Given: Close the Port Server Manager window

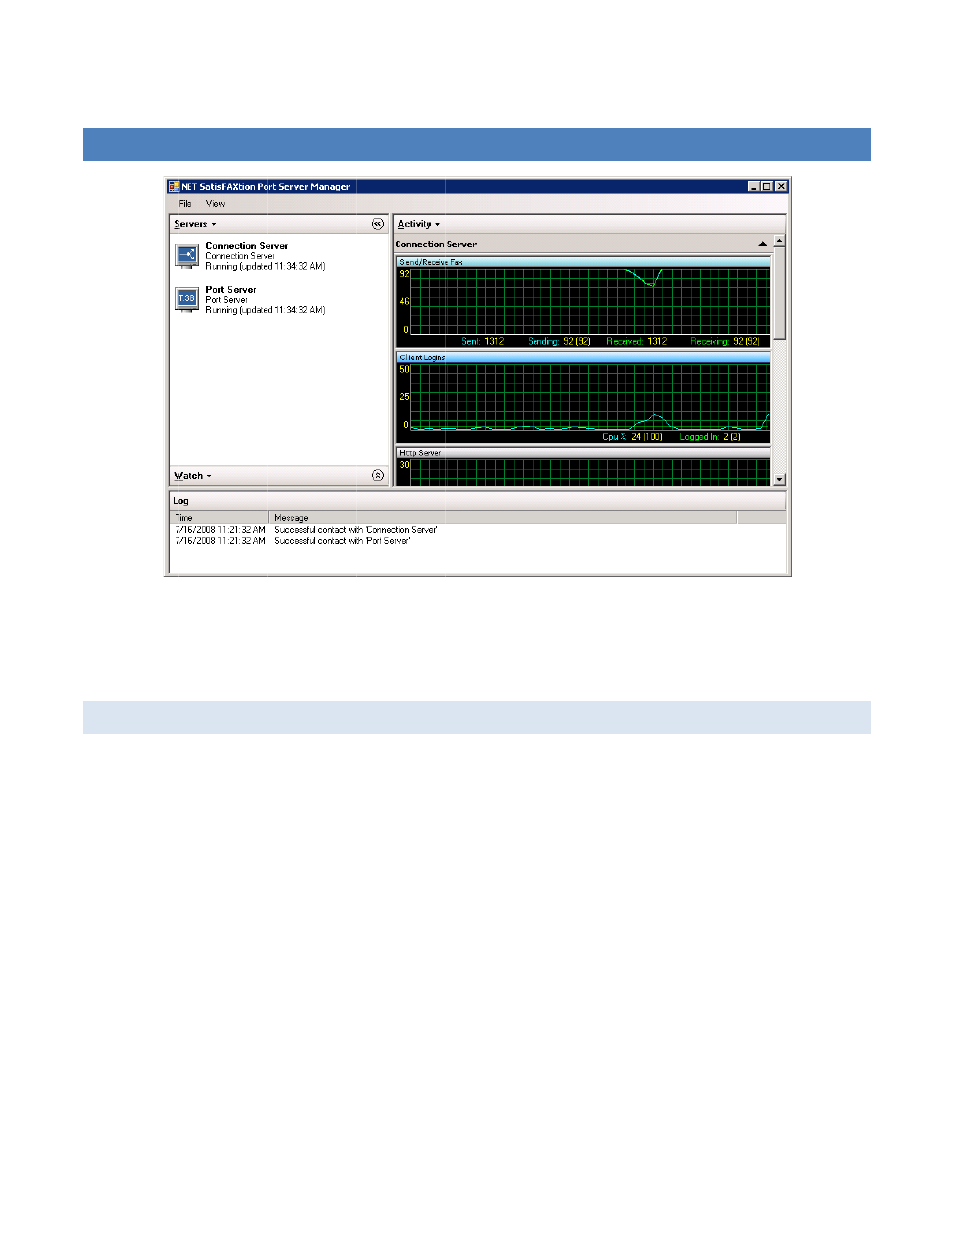Looking at the screenshot, I should coord(782,187).
